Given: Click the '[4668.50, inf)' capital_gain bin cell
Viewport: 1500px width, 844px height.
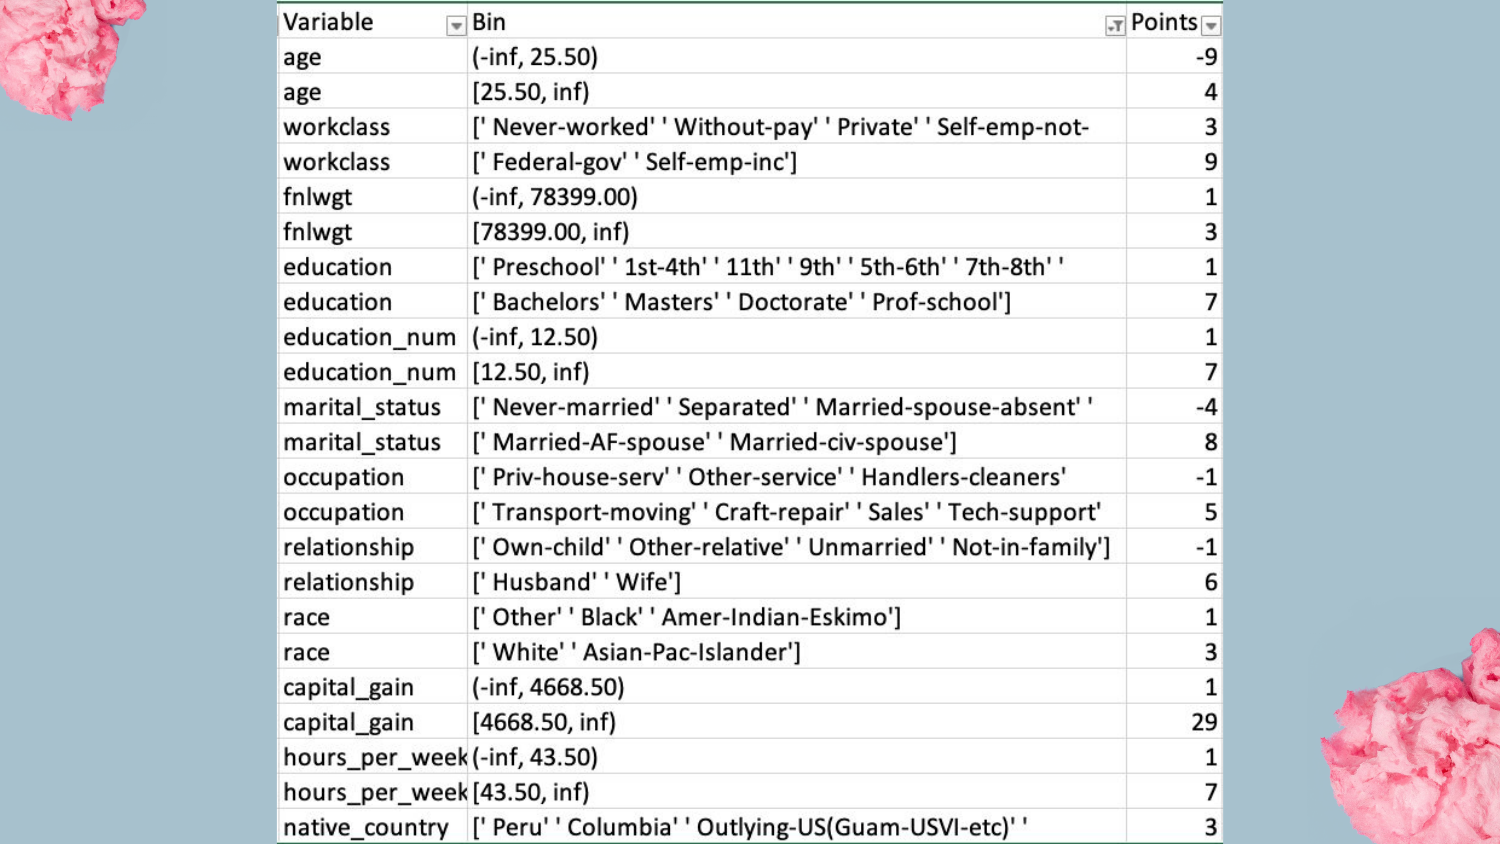Looking at the screenshot, I should point(545,722).
